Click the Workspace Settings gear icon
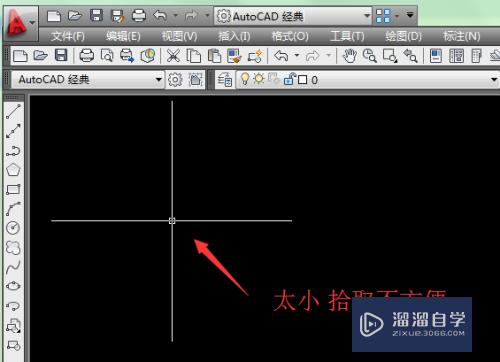 tap(175, 80)
